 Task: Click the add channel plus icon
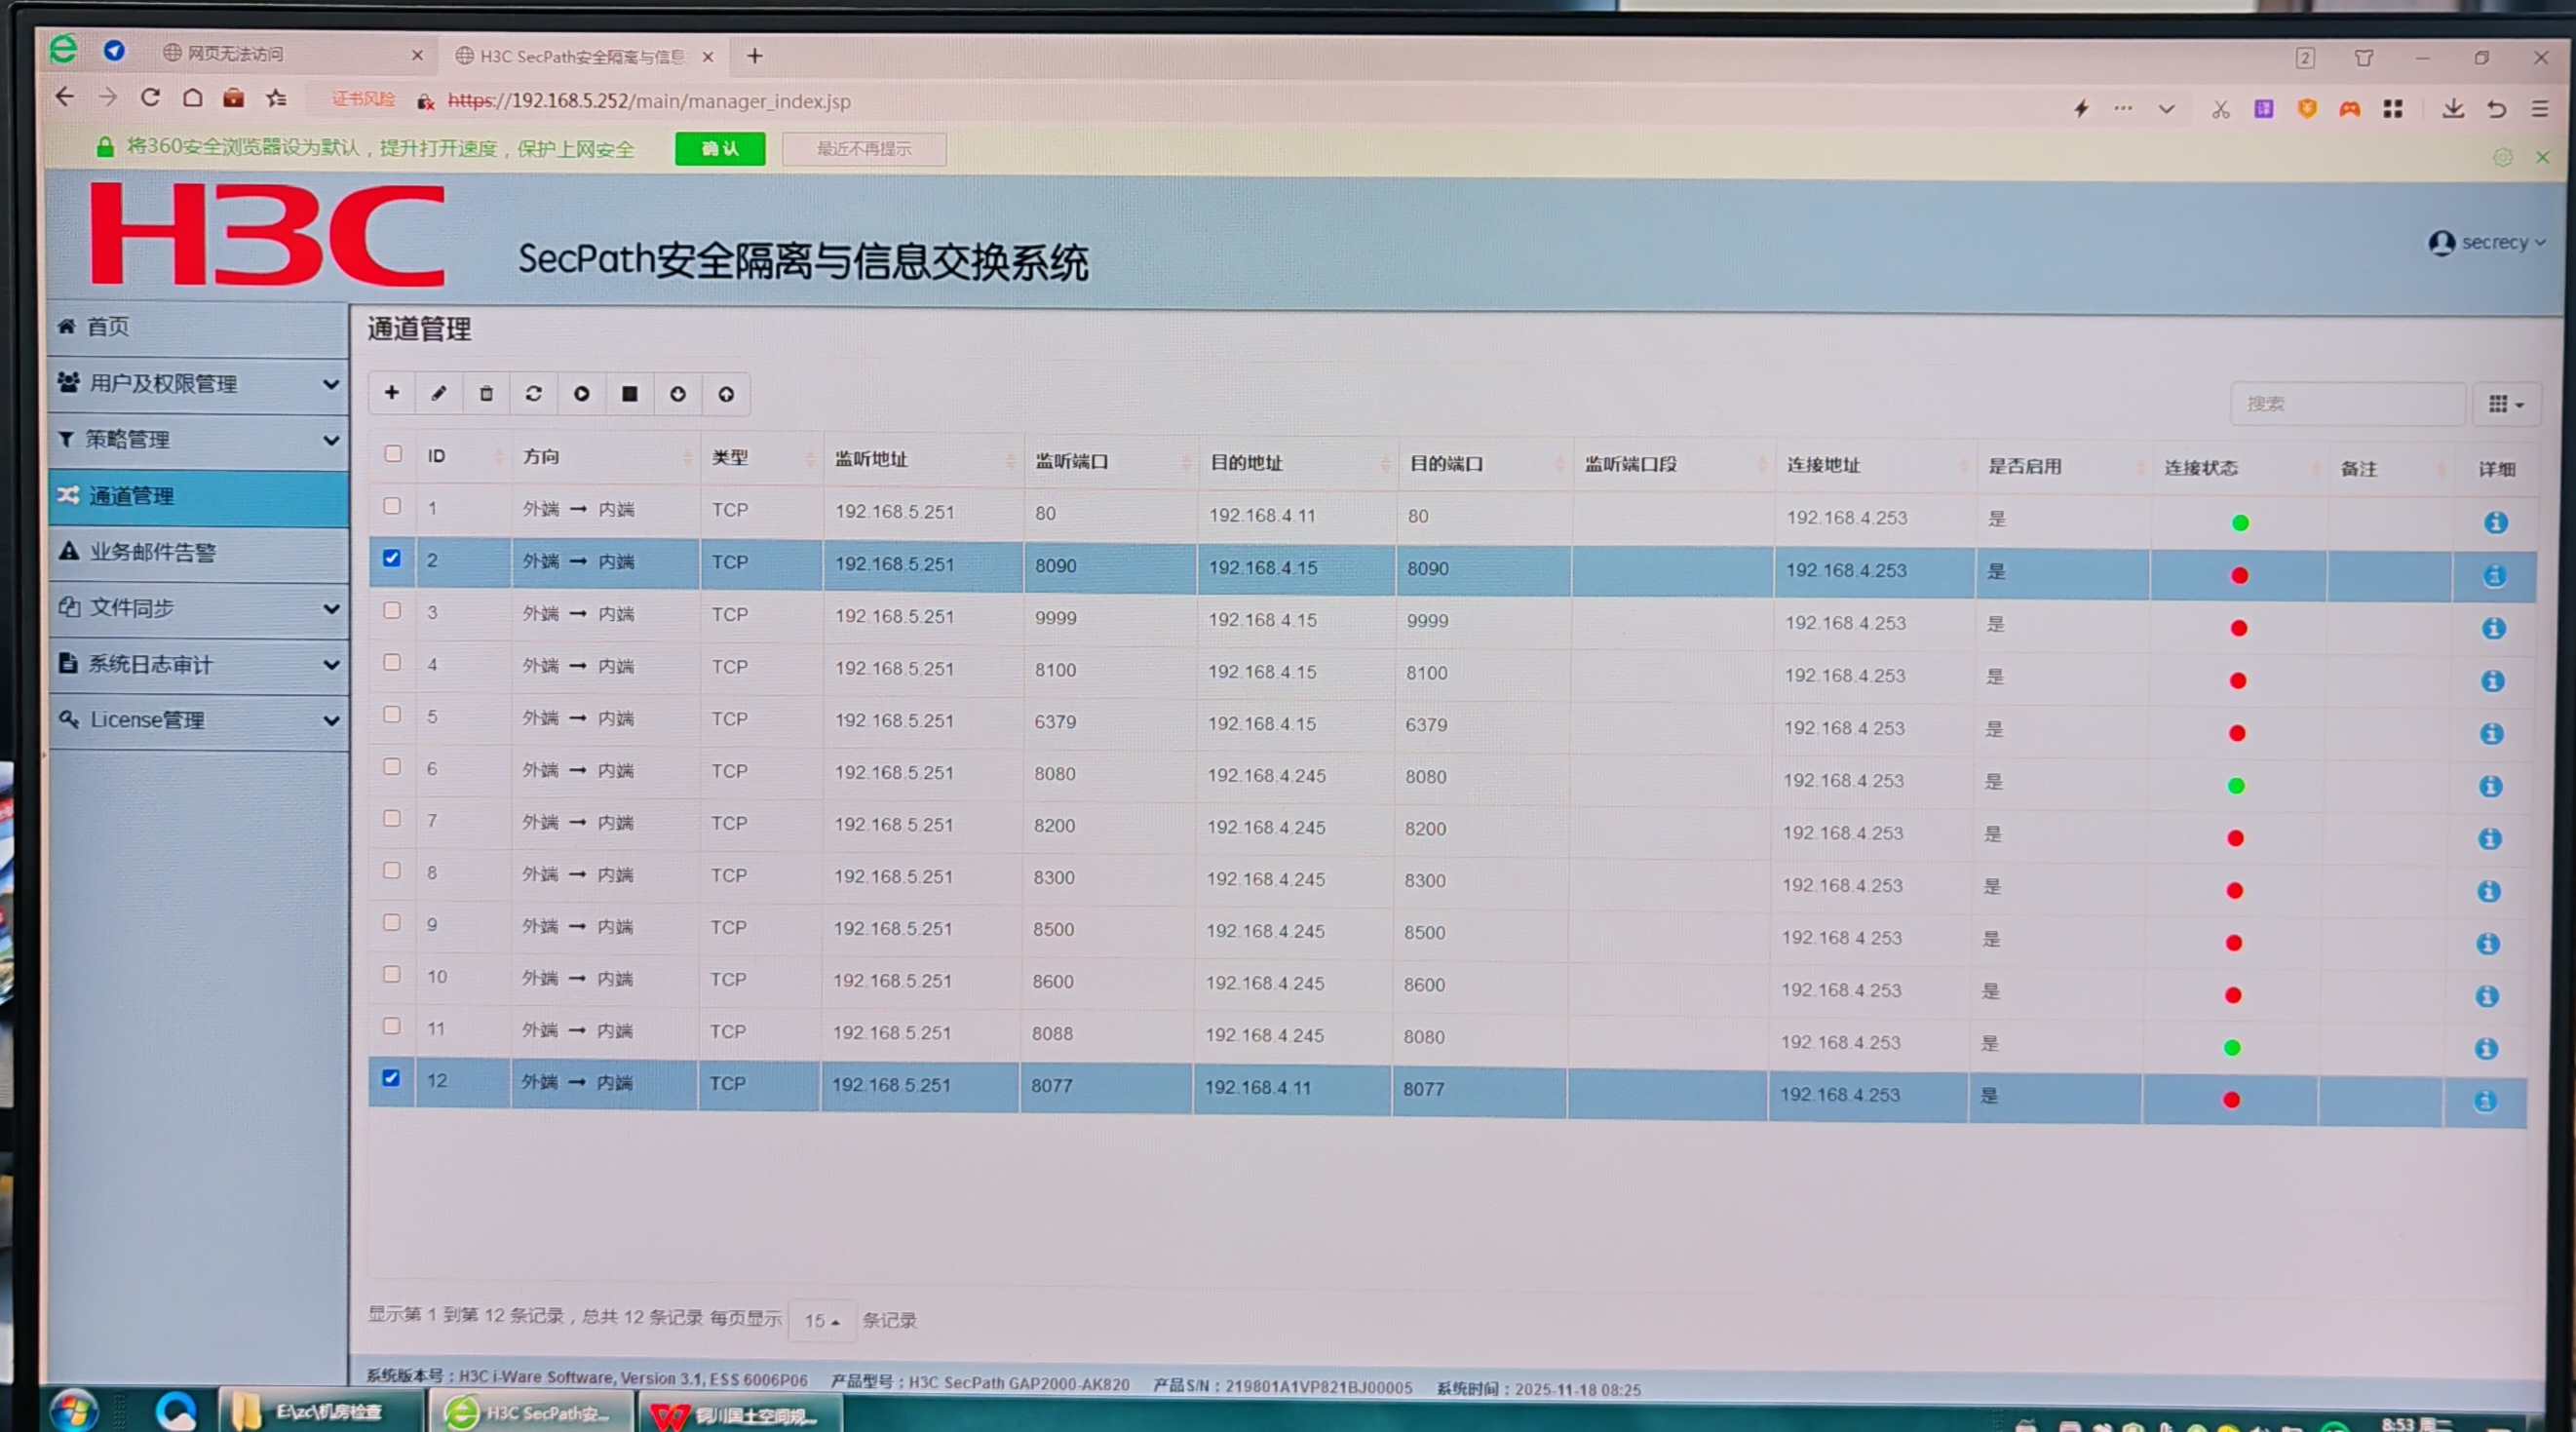[x=392, y=393]
